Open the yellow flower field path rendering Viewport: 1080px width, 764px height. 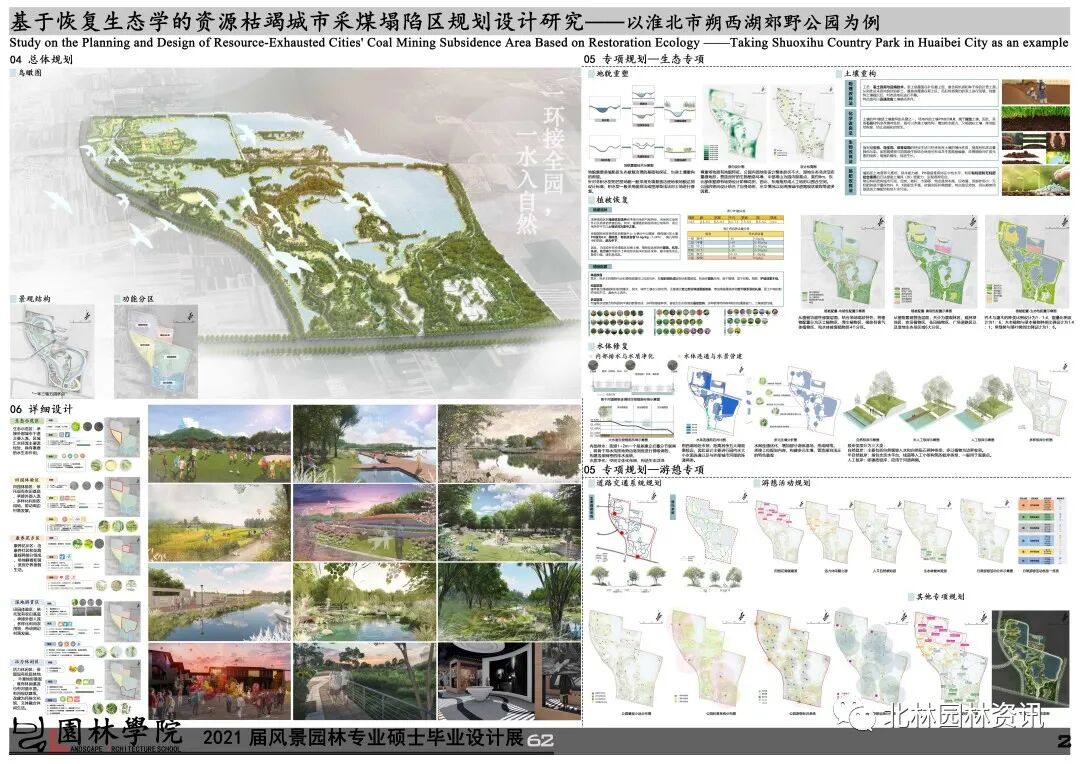[x=219, y=522]
